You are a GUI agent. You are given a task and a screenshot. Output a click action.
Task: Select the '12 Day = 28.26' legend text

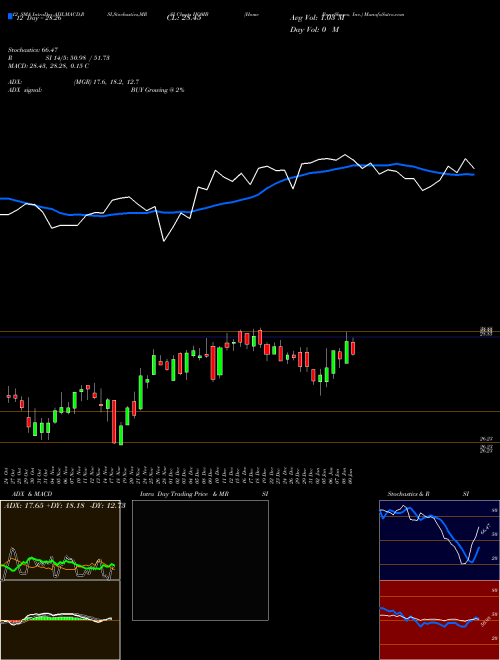pos(39,19)
